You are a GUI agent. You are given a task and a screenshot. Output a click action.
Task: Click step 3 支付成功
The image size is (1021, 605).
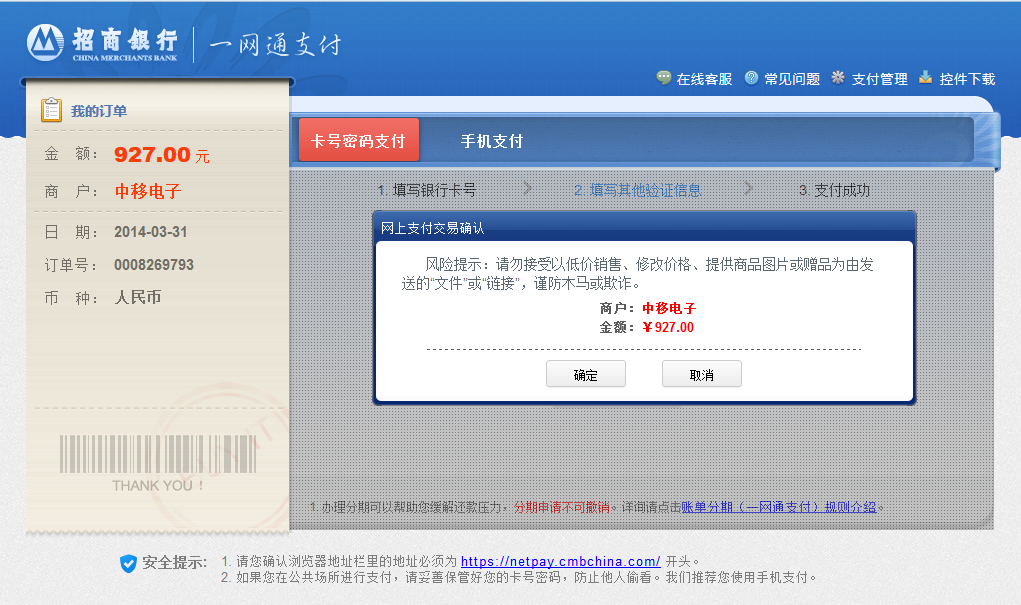click(835, 190)
